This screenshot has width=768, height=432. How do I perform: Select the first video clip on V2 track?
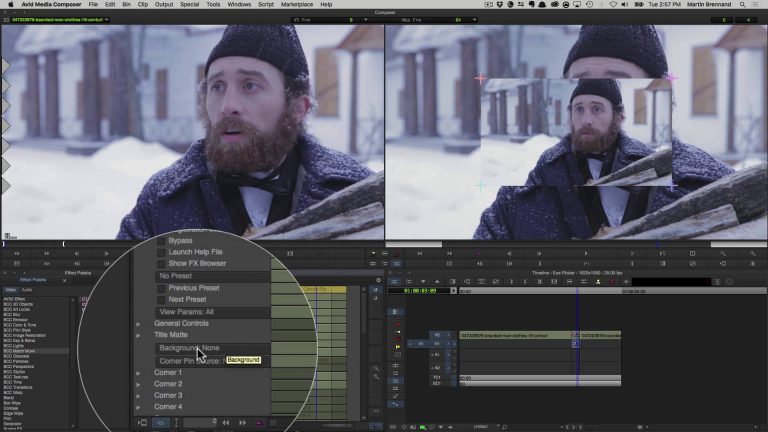(x=514, y=335)
